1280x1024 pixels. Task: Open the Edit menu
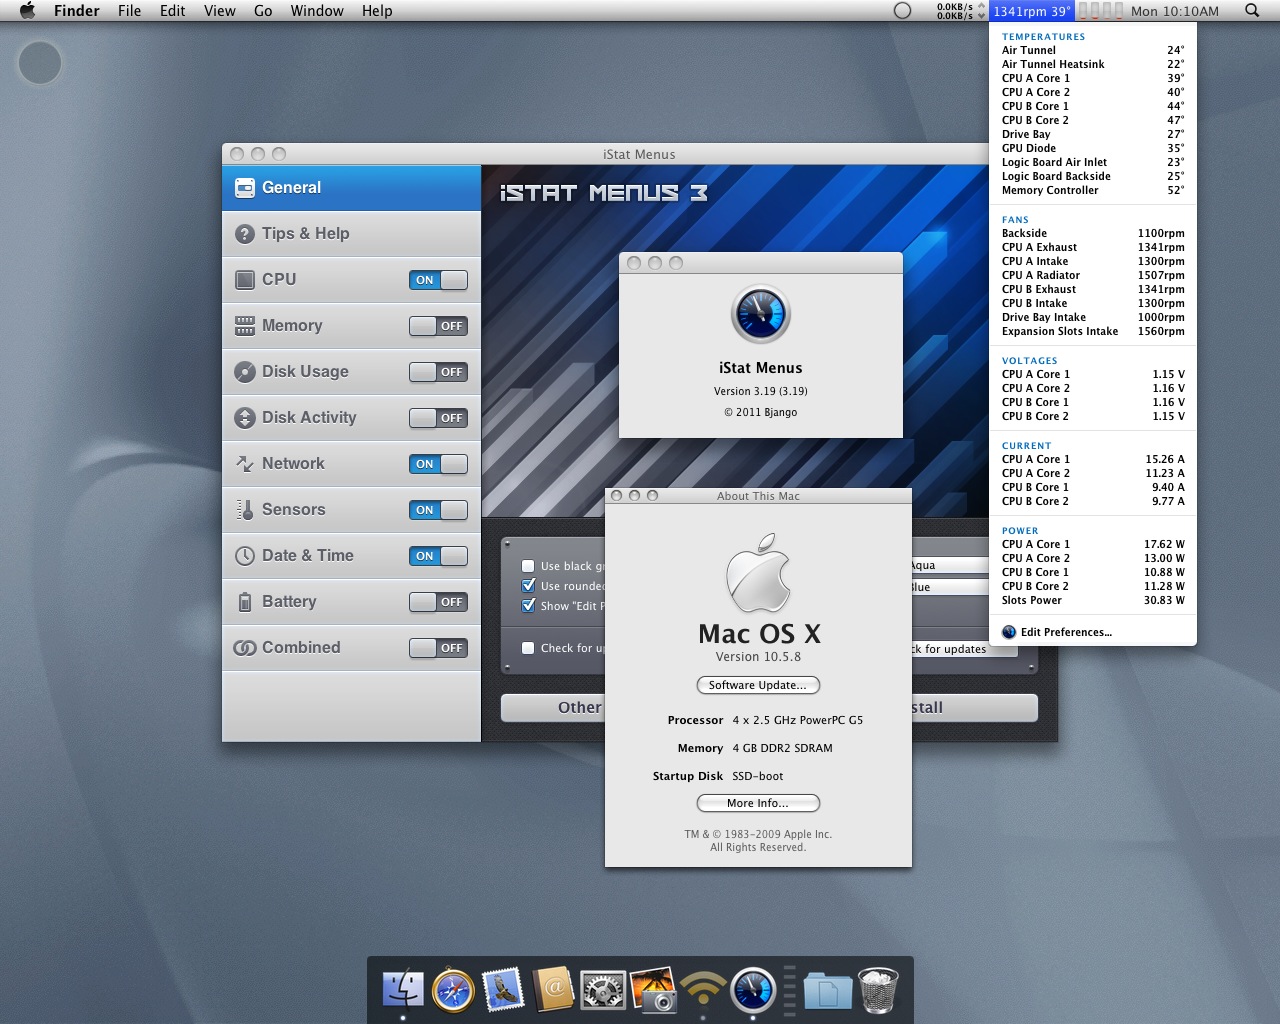pos(173,11)
